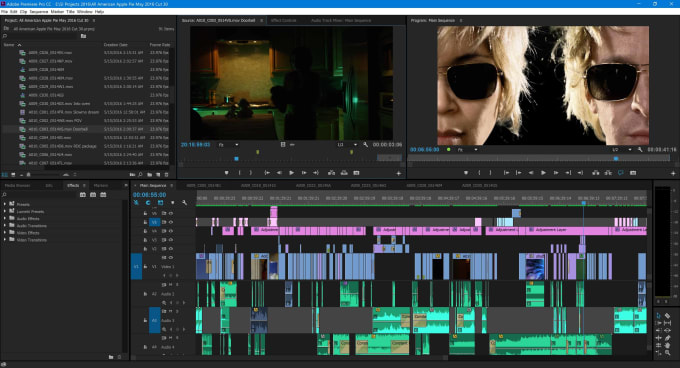This screenshot has width=680, height=368.
Task: Open the Media Browser tab
Action: 17,186
